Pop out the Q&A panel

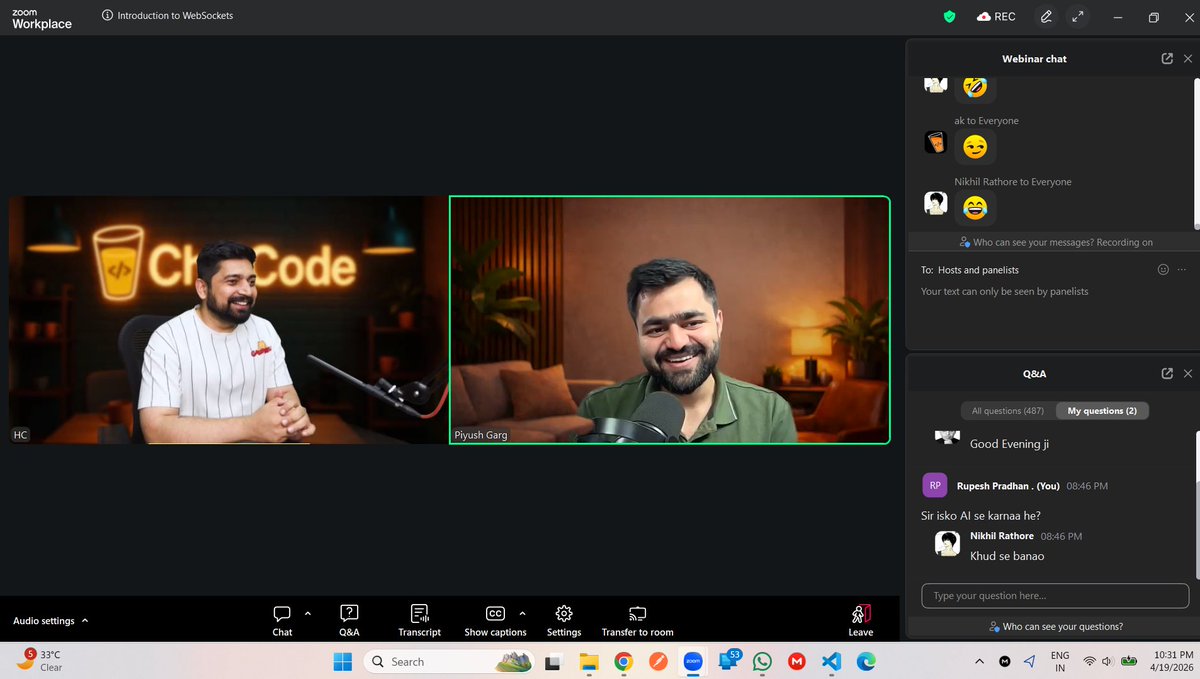(1167, 373)
